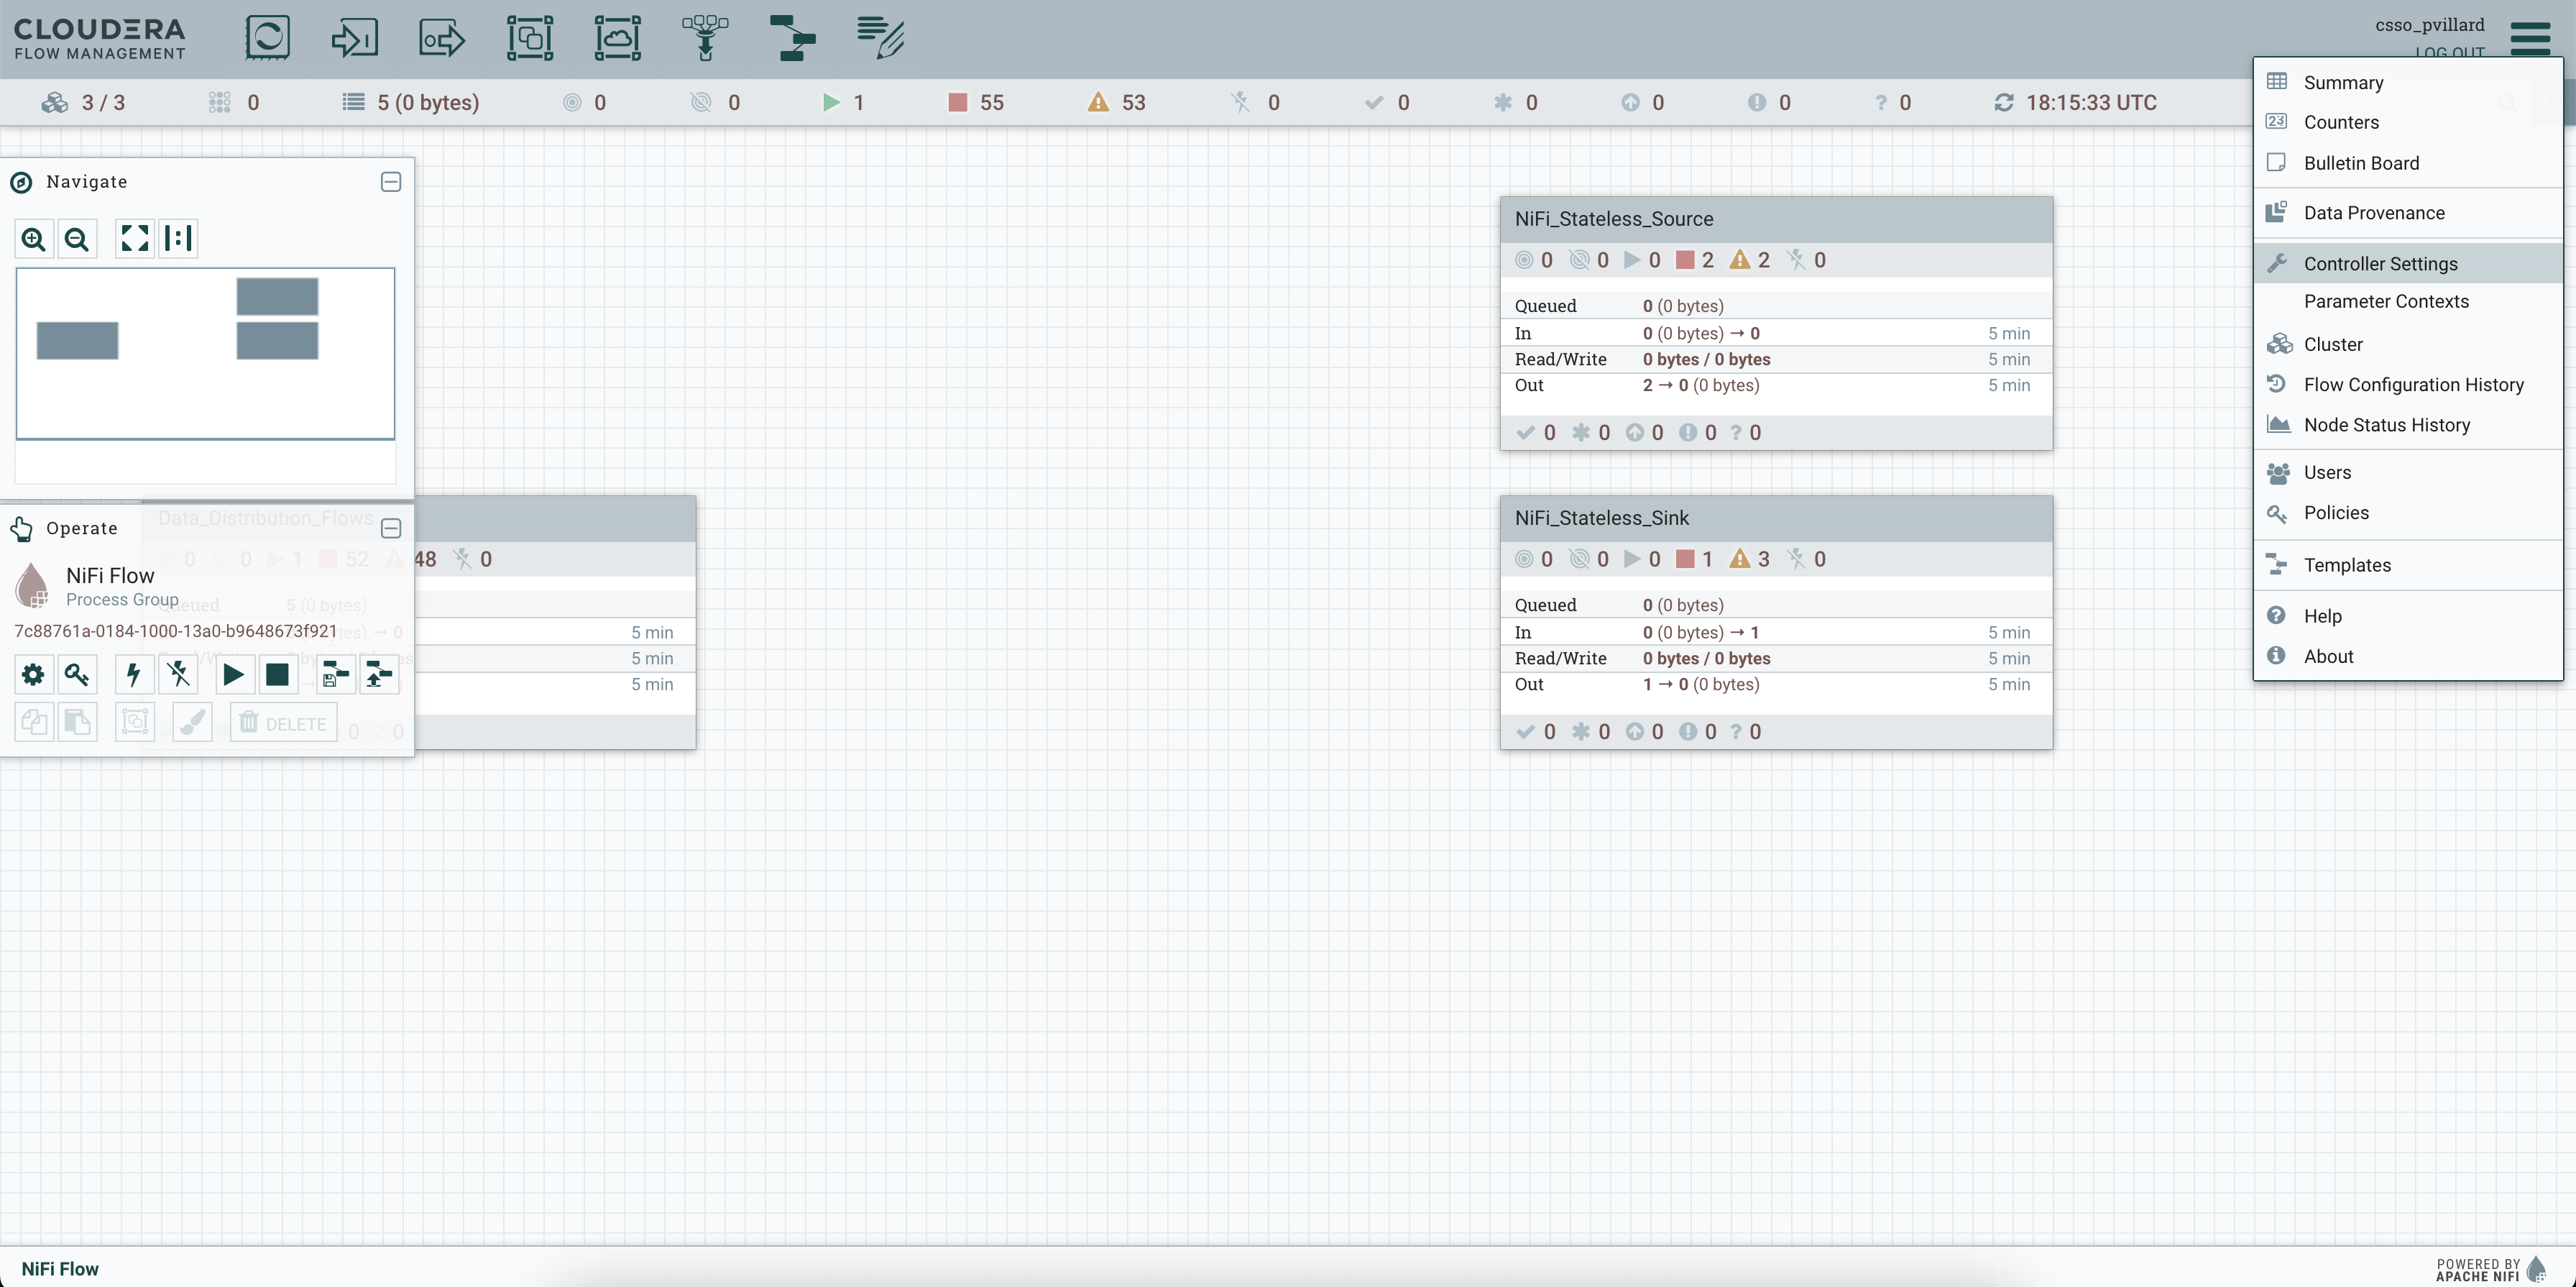Start the flow with the play button

[233, 675]
